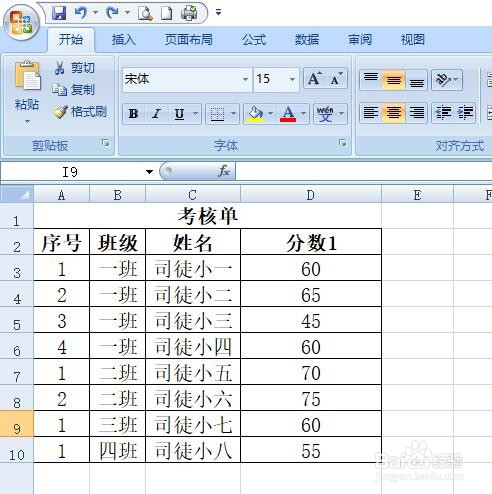Viewport: 492px width, 494px height.
Task: Open the text orientation button
Action: point(447,80)
